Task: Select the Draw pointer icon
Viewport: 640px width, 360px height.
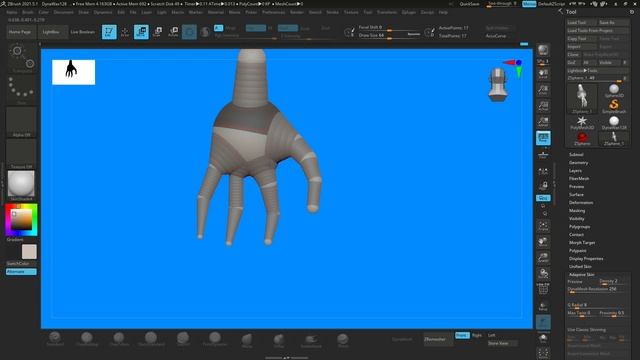Action: coord(125,32)
